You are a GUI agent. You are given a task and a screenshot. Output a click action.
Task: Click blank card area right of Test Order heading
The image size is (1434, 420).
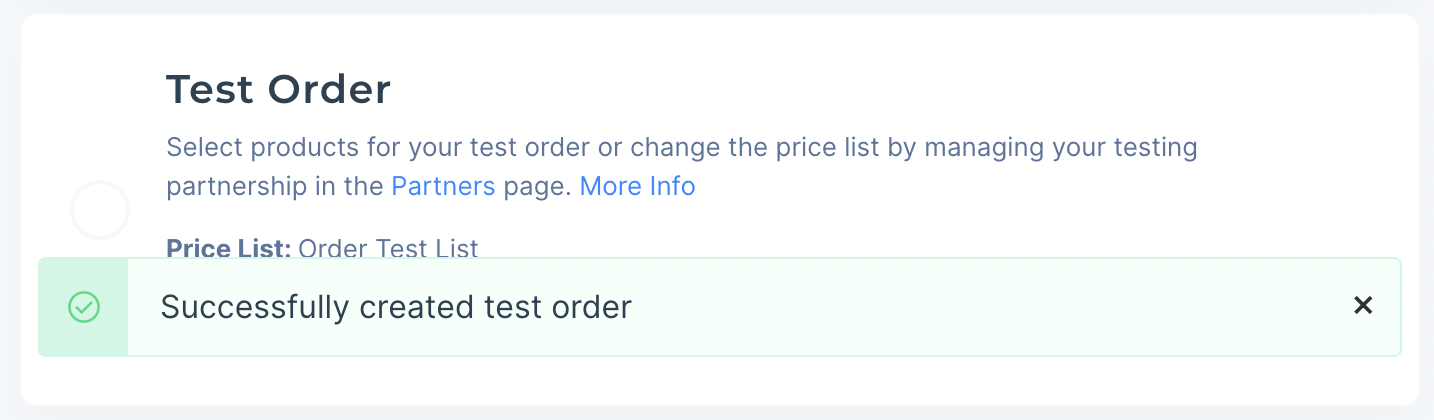(x=800, y=90)
